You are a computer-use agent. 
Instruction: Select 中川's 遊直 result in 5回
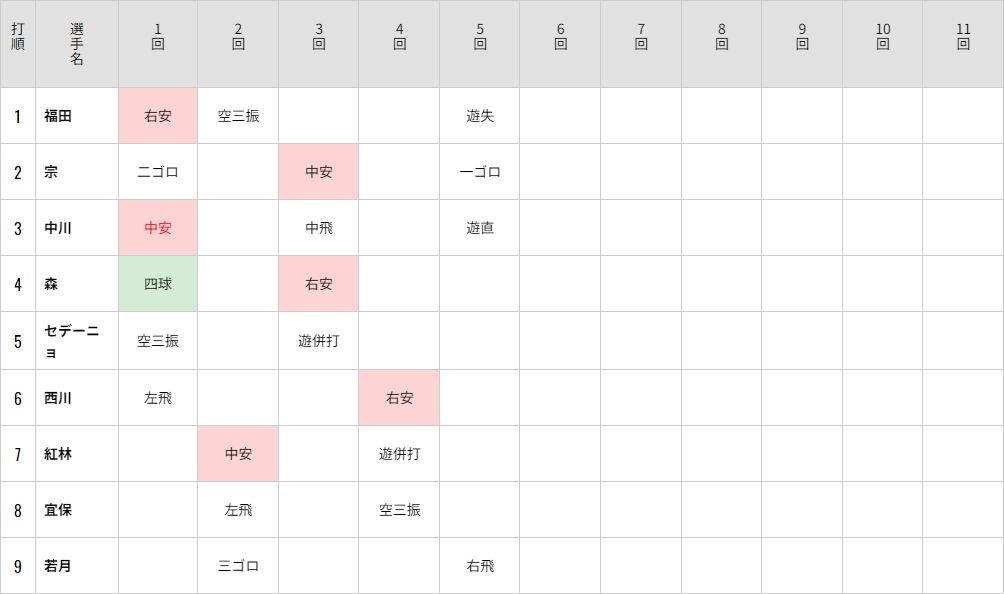point(480,228)
